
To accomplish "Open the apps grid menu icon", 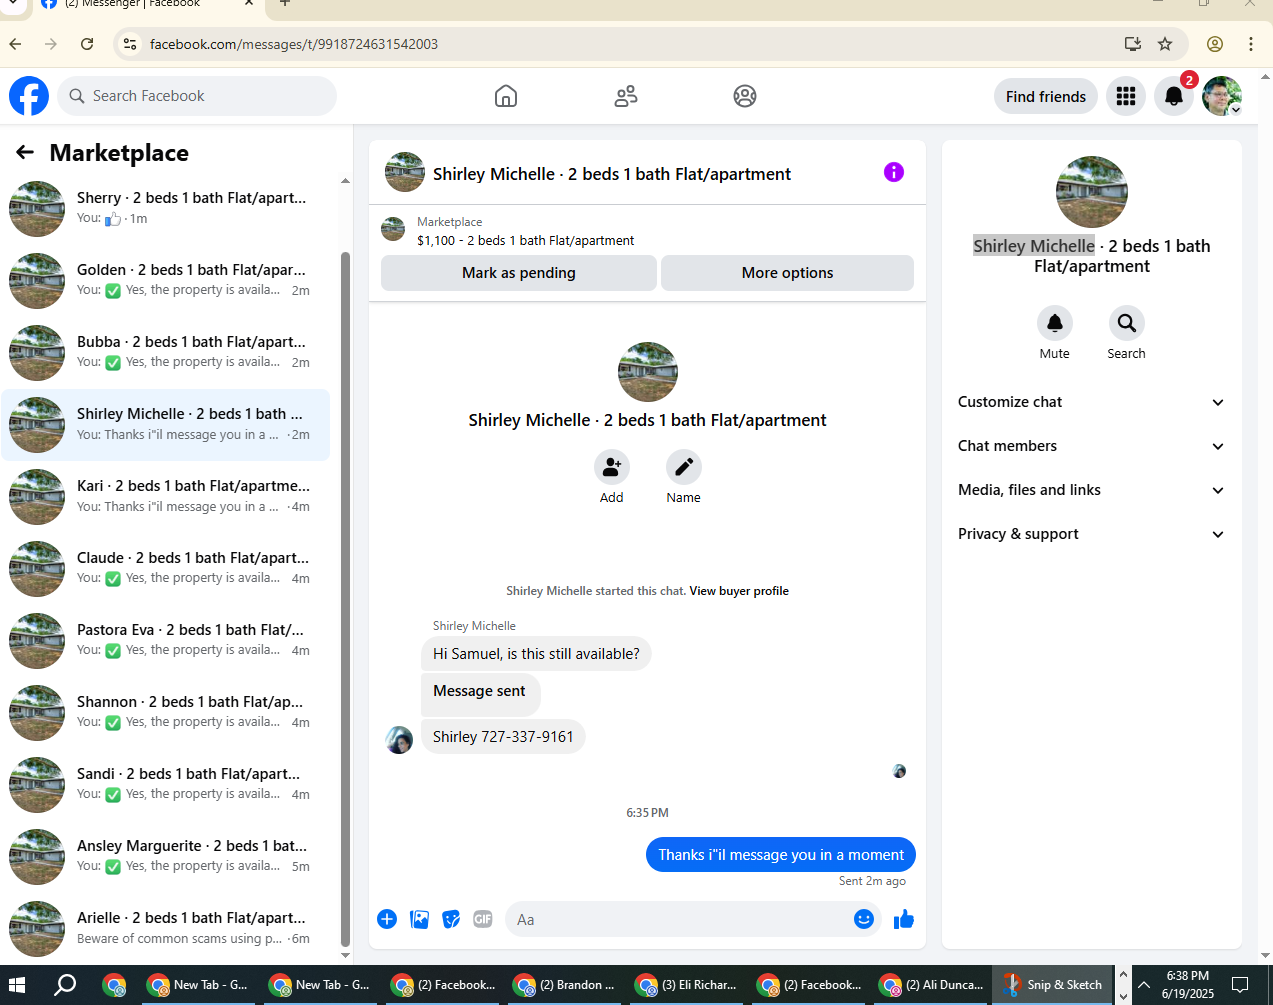I will pos(1126,96).
